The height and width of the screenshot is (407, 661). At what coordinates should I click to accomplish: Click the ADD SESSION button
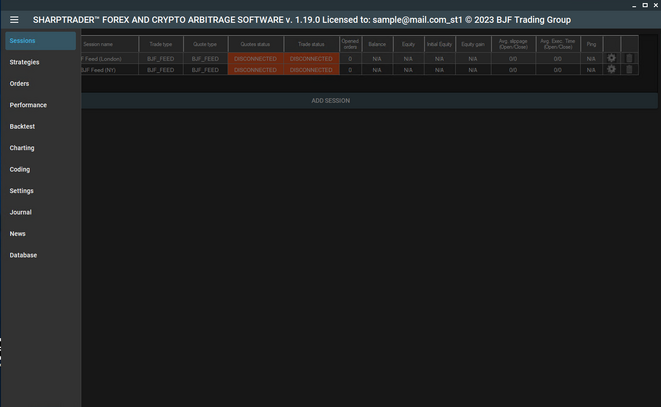[330, 101]
